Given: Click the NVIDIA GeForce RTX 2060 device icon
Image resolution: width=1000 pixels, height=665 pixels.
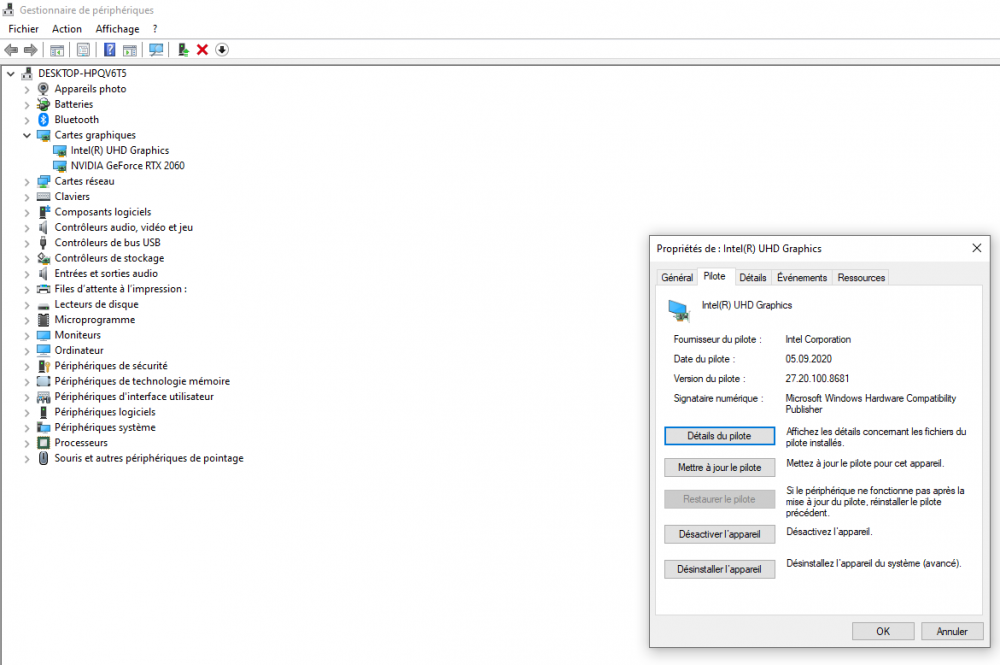Looking at the screenshot, I should point(60,166).
